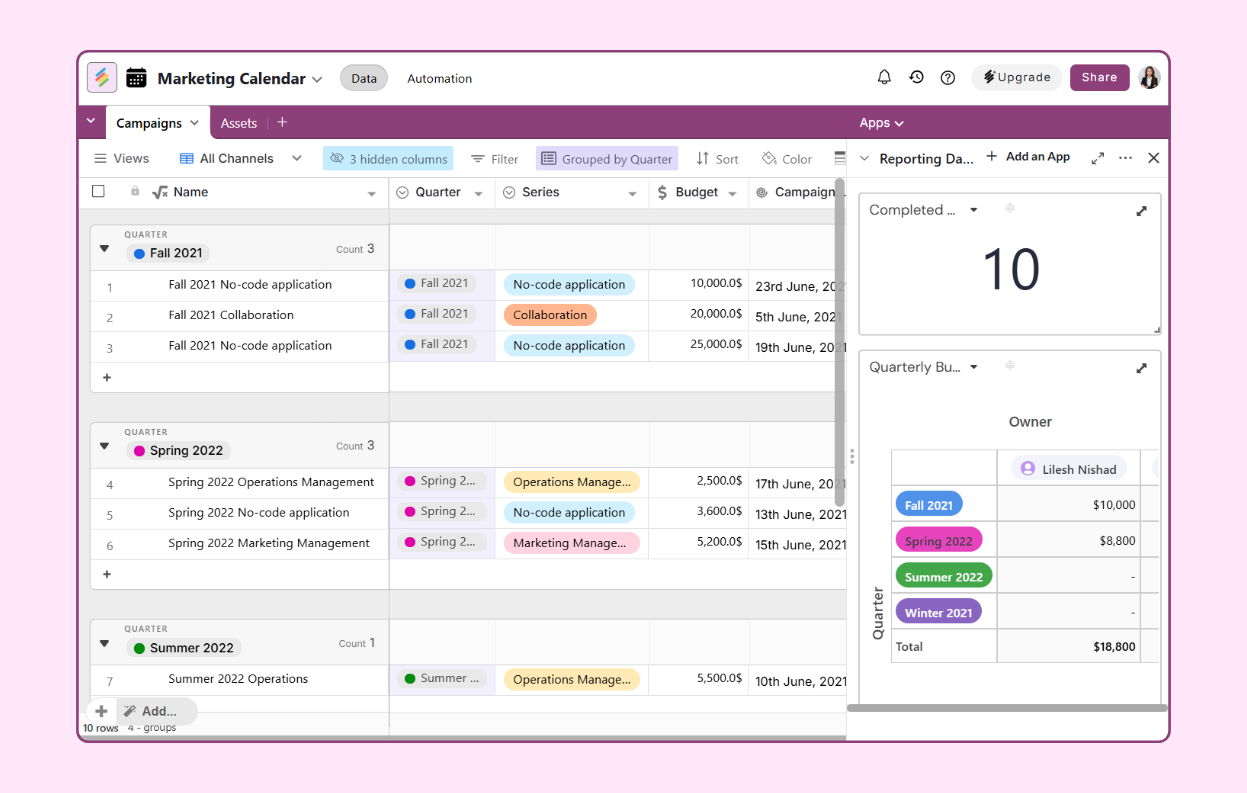1247x793 pixels.
Task: Open revision history clock icon
Action: pyautogui.click(x=916, y=77)
